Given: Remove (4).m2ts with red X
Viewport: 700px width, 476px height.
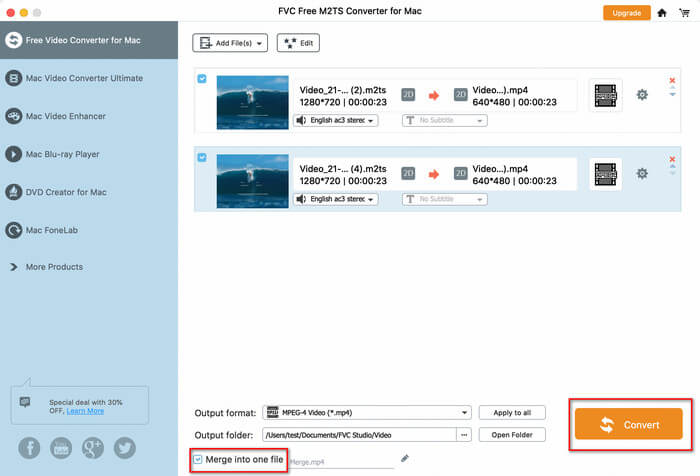Looking at the screenshot, I should [672, 159].
